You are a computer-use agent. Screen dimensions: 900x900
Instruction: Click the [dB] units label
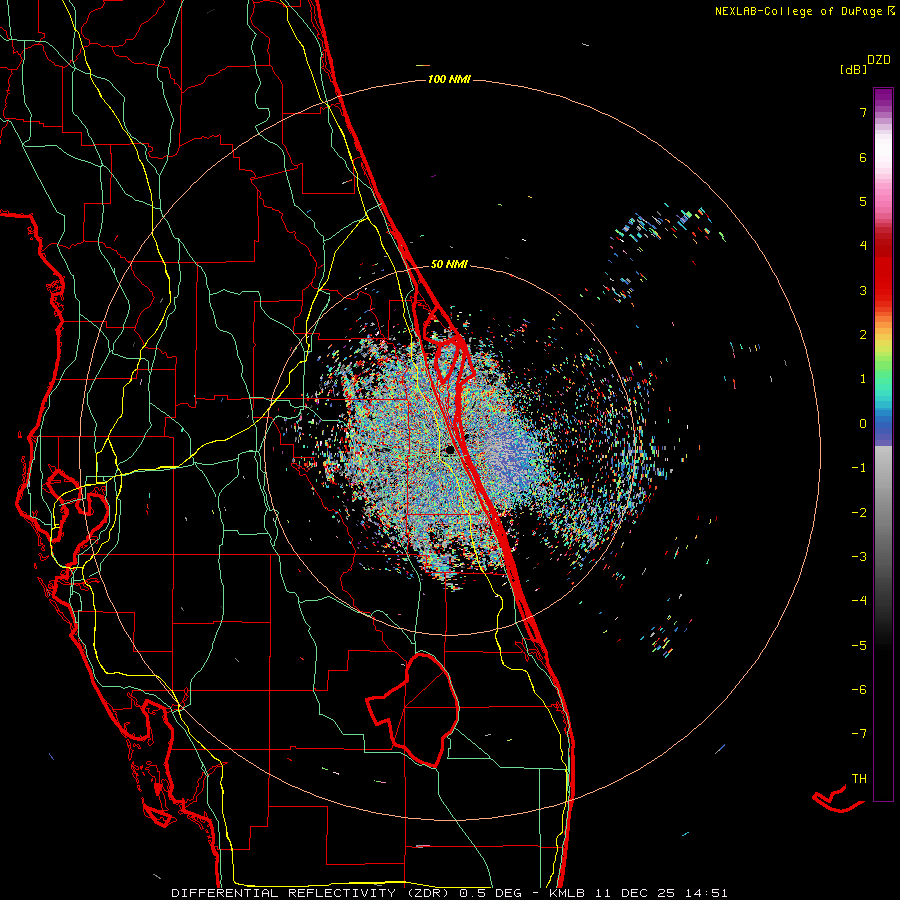click(853, 69)
